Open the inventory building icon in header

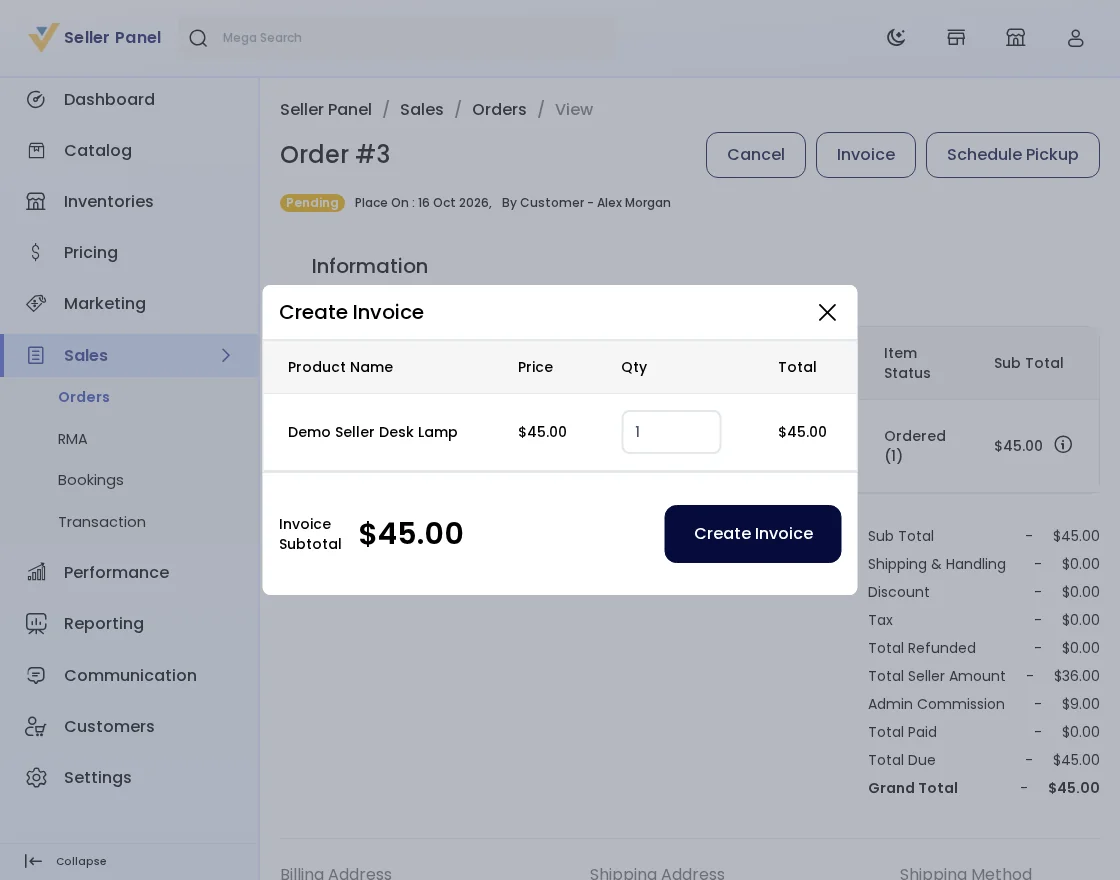click(1016, 38)
